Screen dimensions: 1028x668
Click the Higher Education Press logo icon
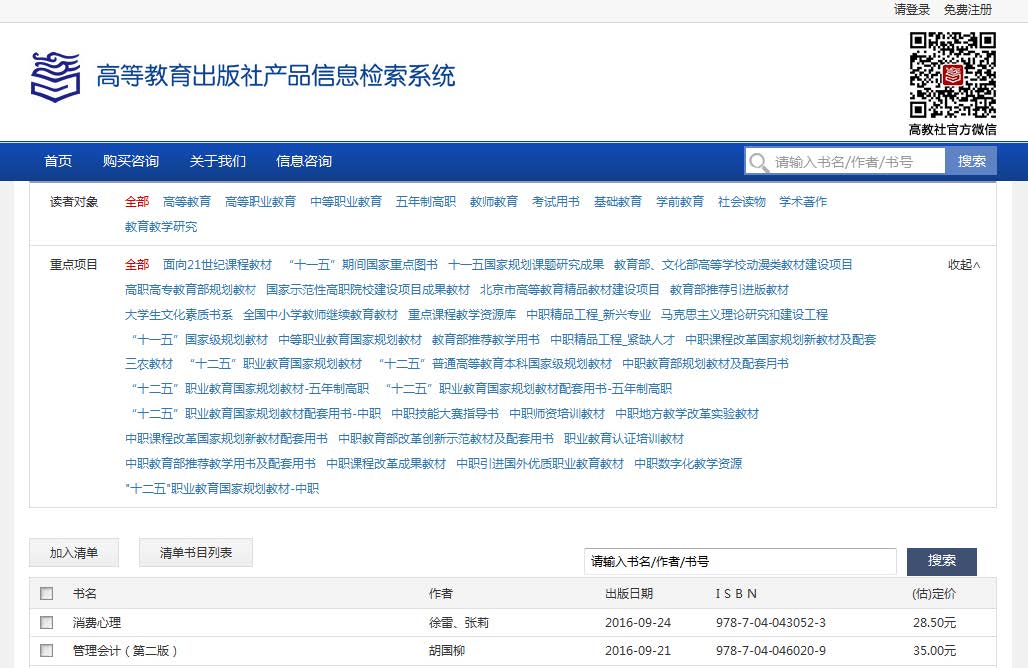coord(56,77)
